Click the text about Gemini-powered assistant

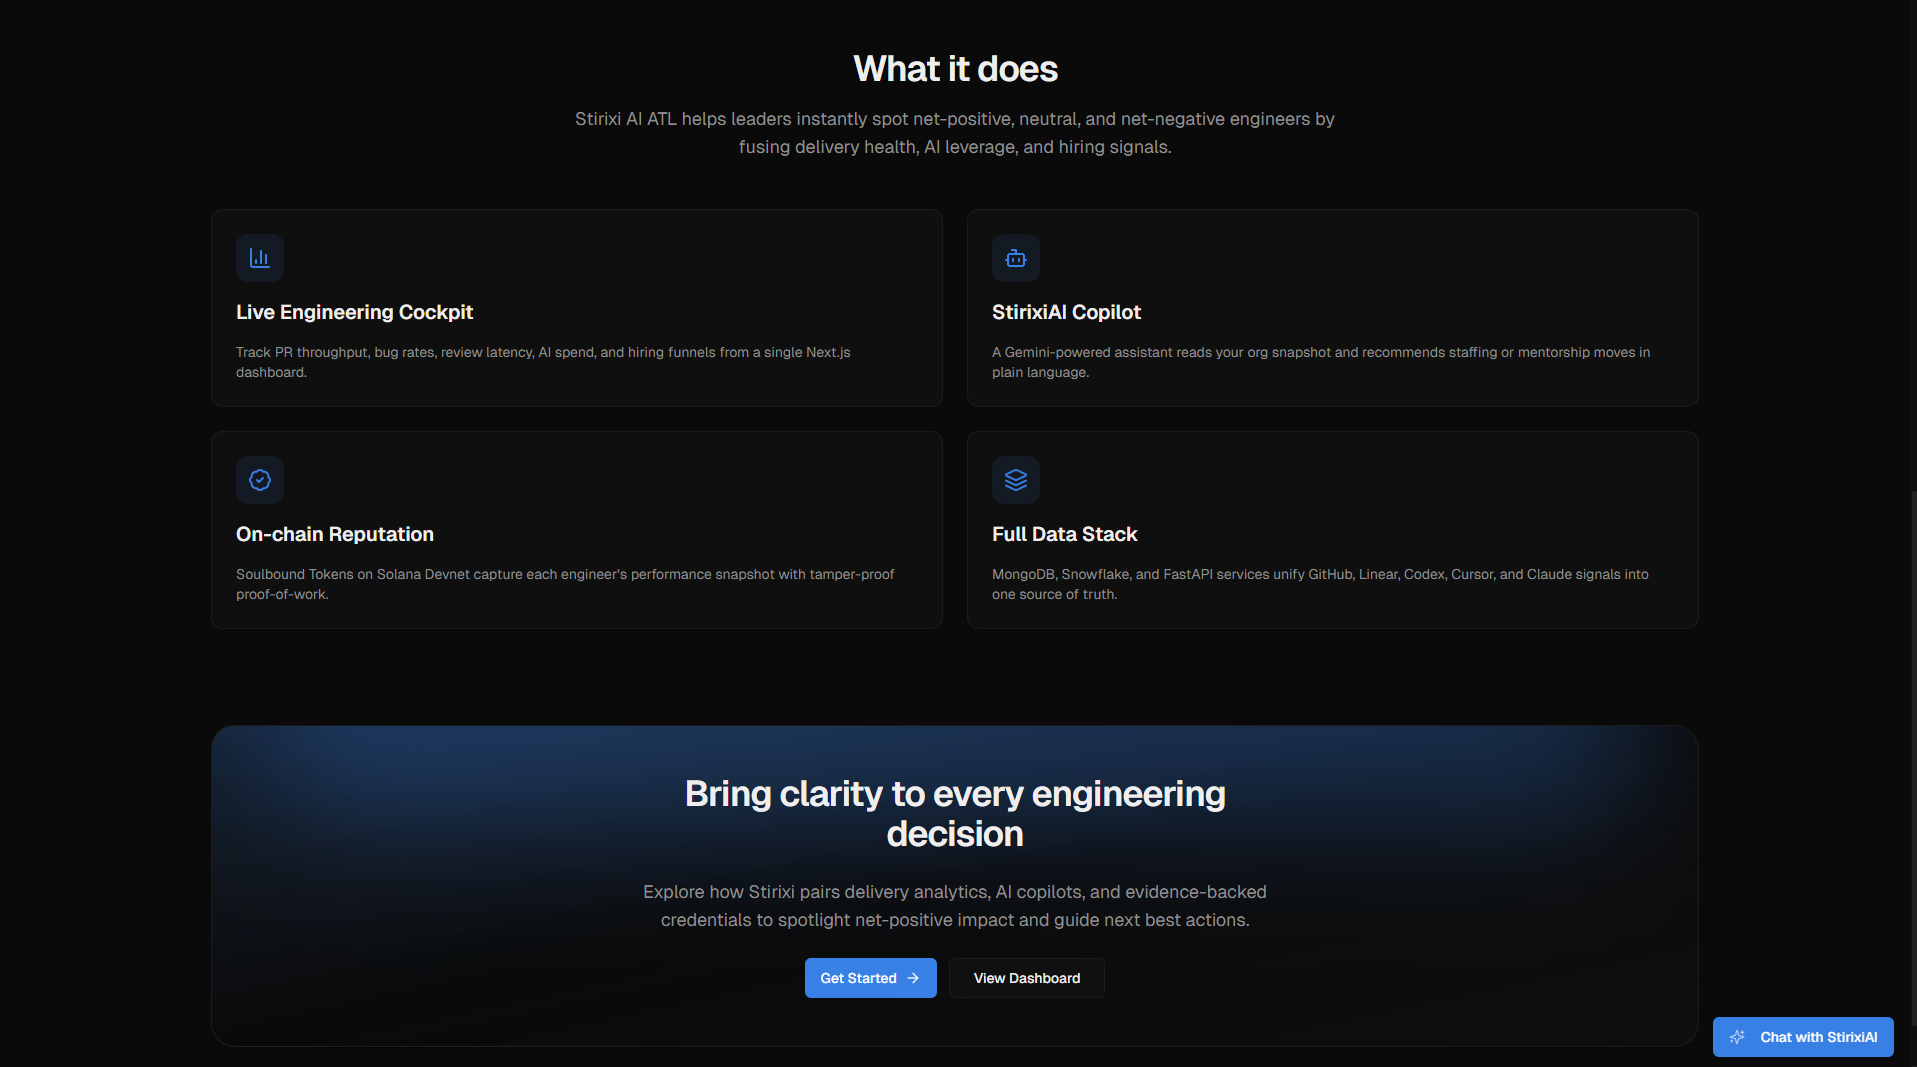(1321, 362)
